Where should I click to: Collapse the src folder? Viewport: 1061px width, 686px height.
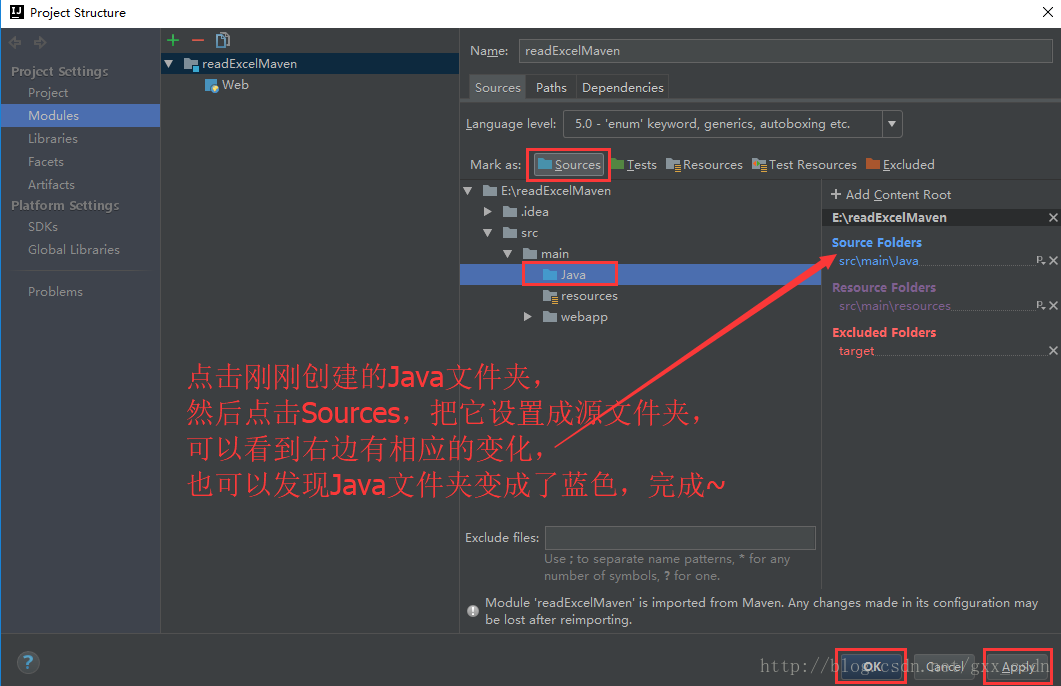point(487,233)
